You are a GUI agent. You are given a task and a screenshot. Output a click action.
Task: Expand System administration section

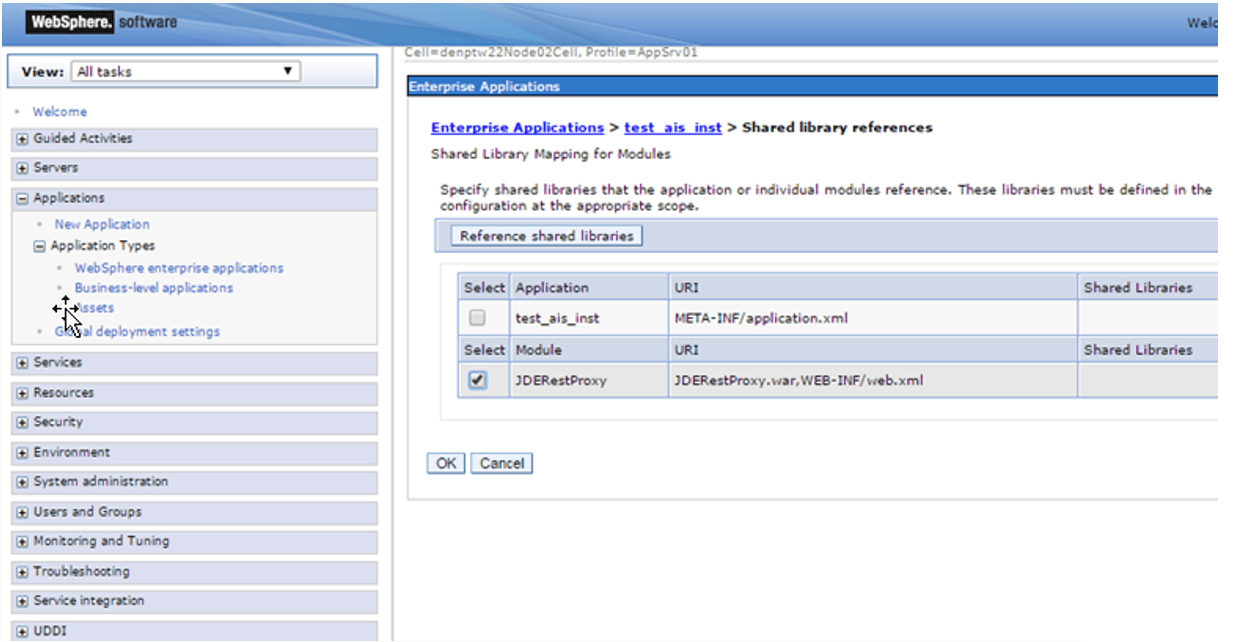coord(22,482)
